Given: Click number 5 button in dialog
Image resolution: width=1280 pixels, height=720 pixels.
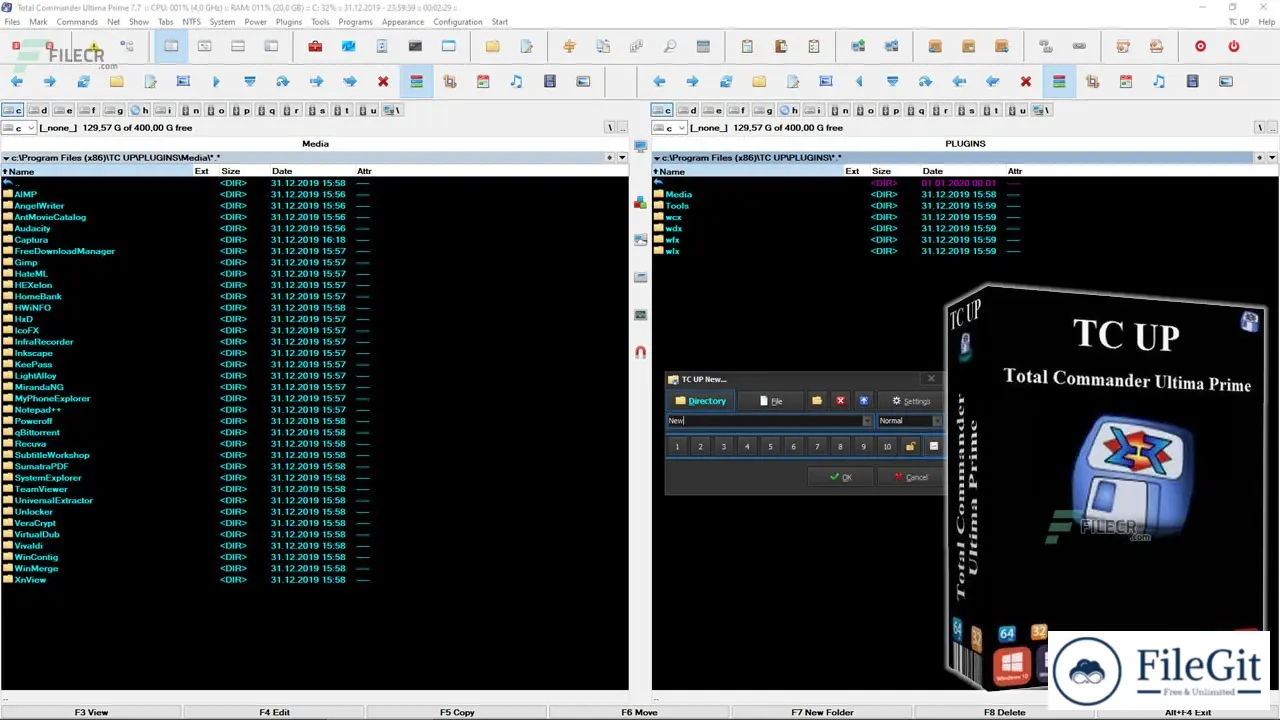Looking at the screenshot, I should click(770, 446).
